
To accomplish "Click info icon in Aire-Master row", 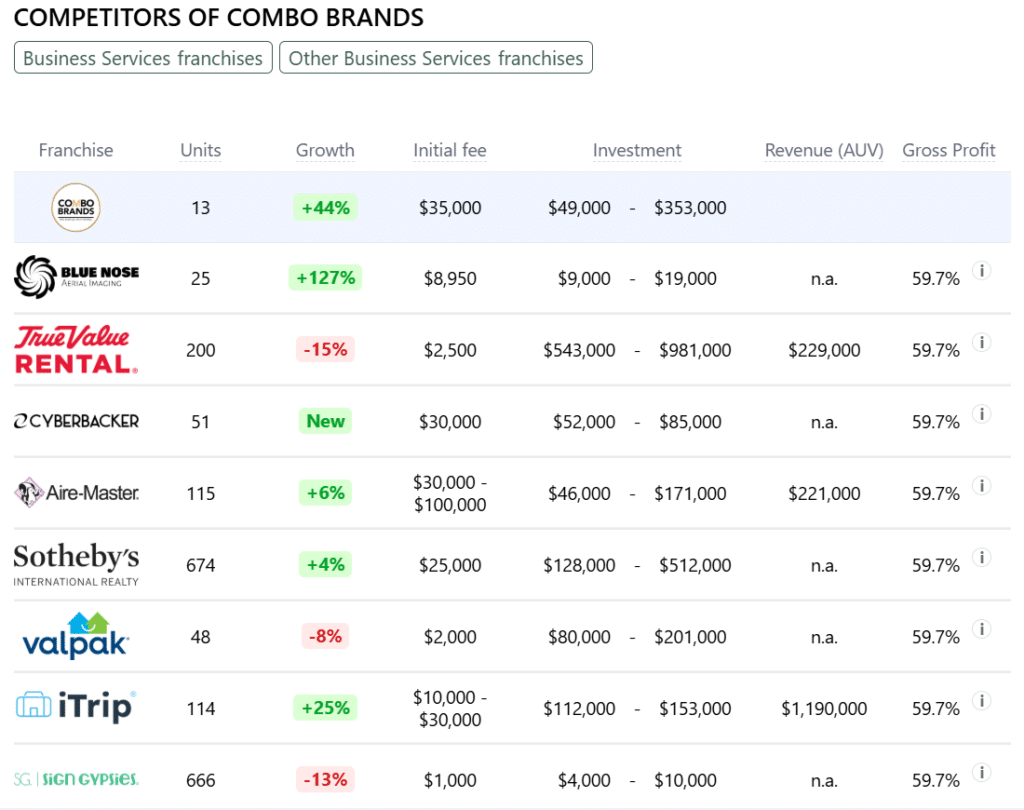I will click(x=982, y=485).
